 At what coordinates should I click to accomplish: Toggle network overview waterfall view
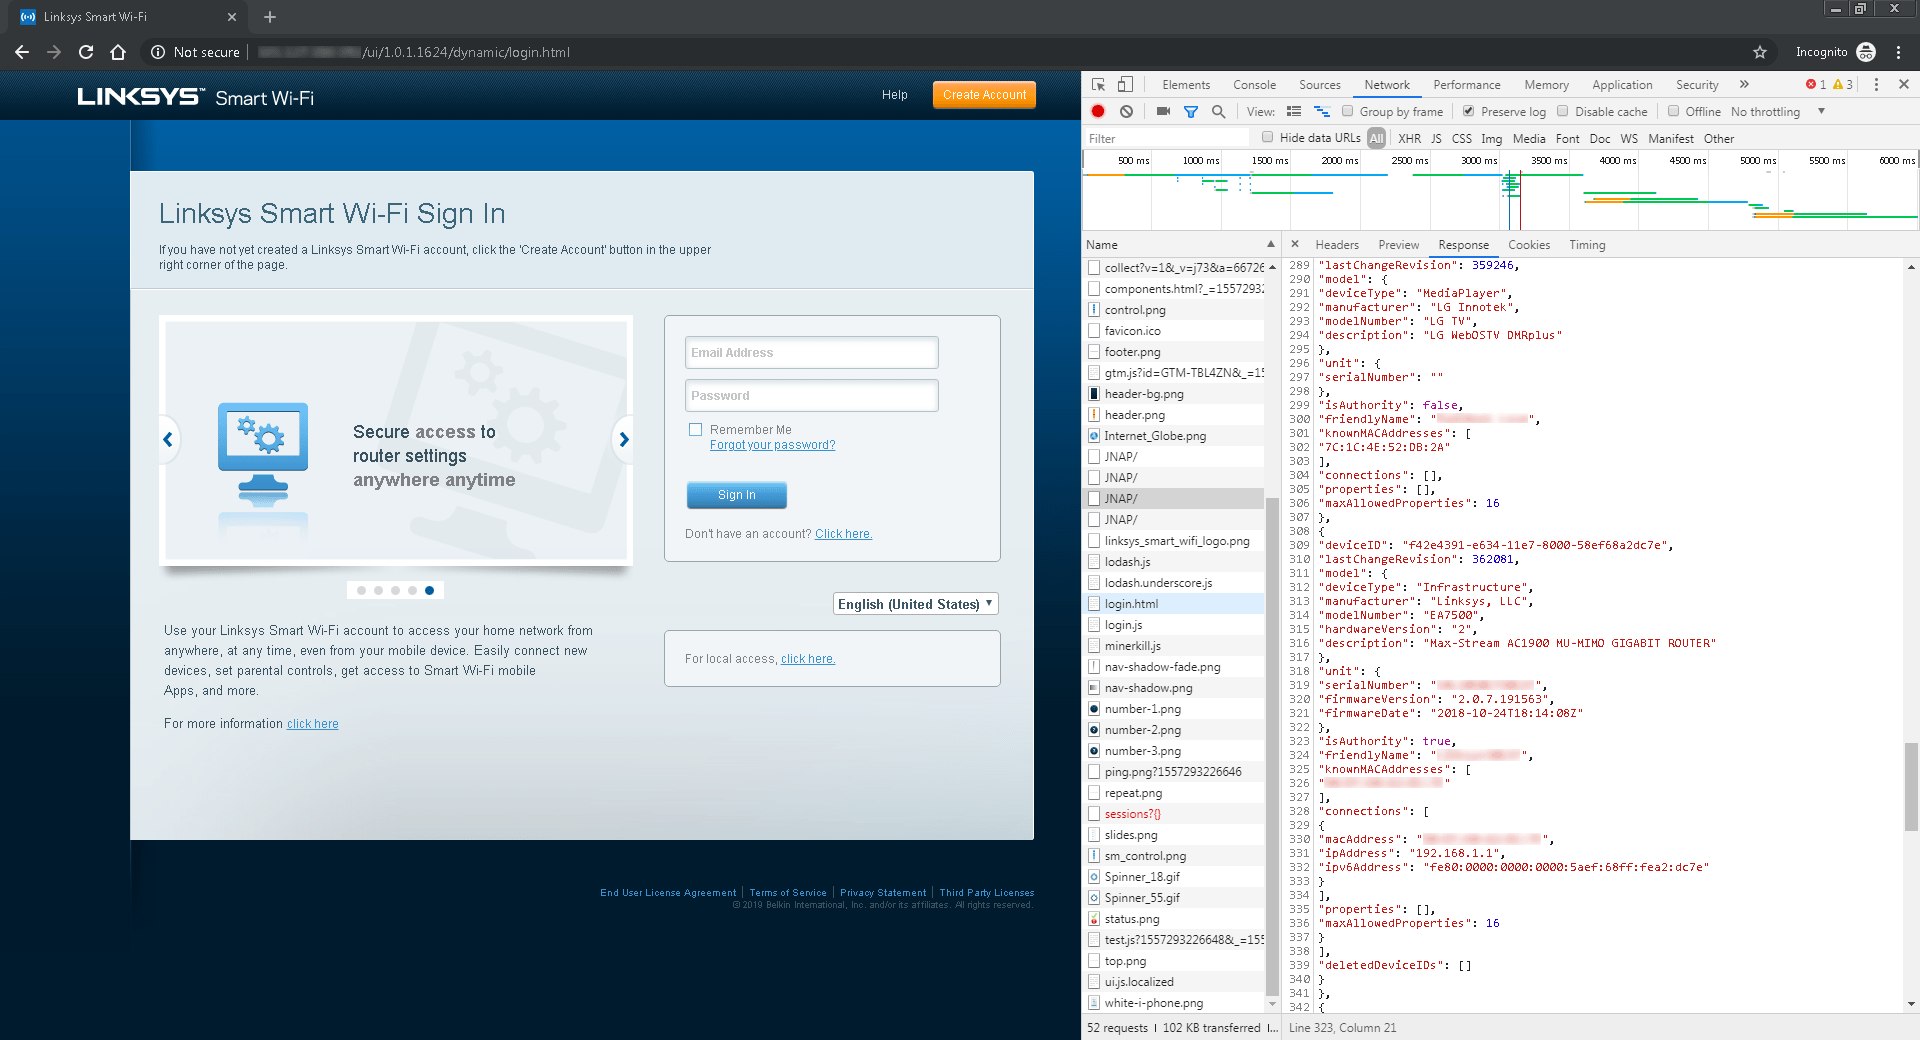pyautogui.click(x=1322, y=112)
